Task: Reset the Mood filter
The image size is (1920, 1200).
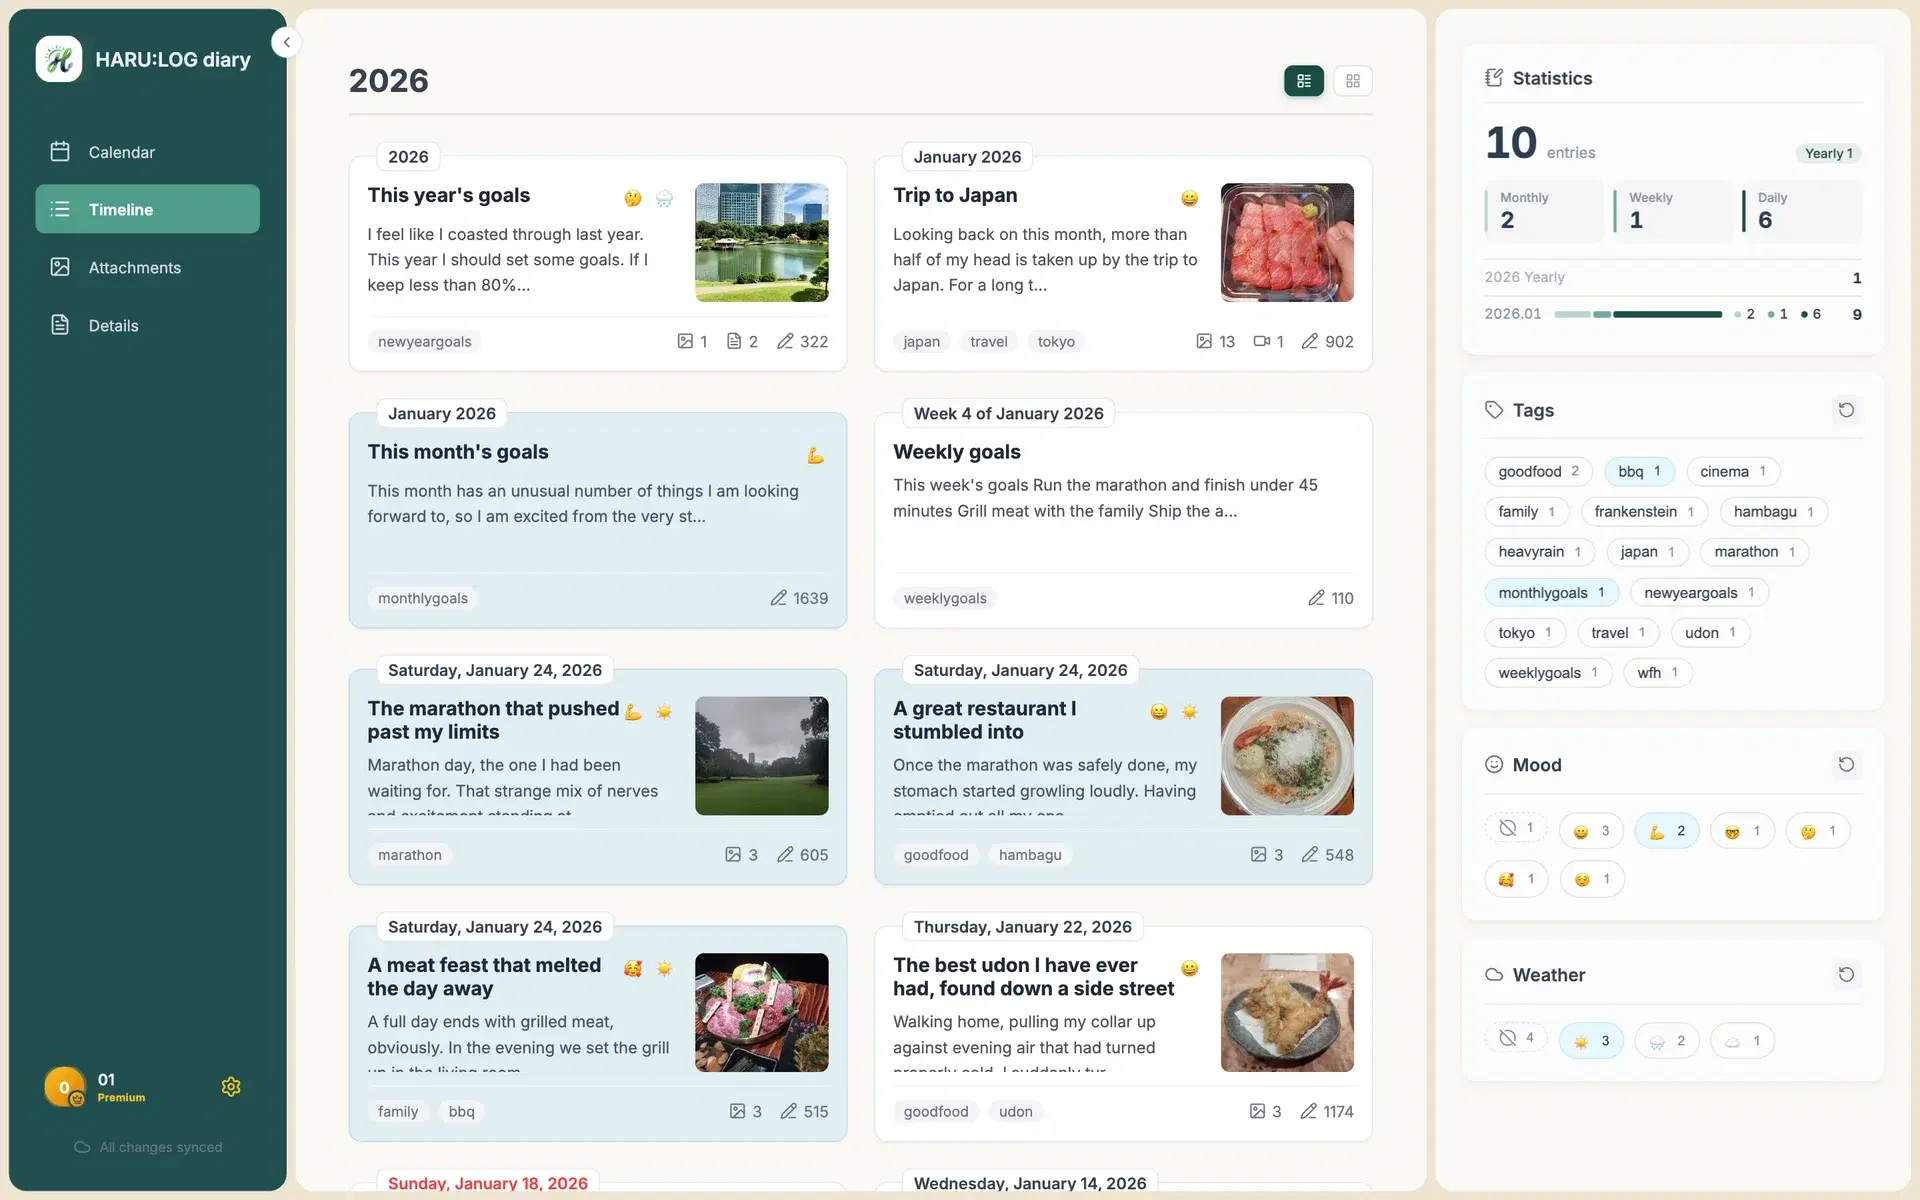Action: click(1846, 765)
